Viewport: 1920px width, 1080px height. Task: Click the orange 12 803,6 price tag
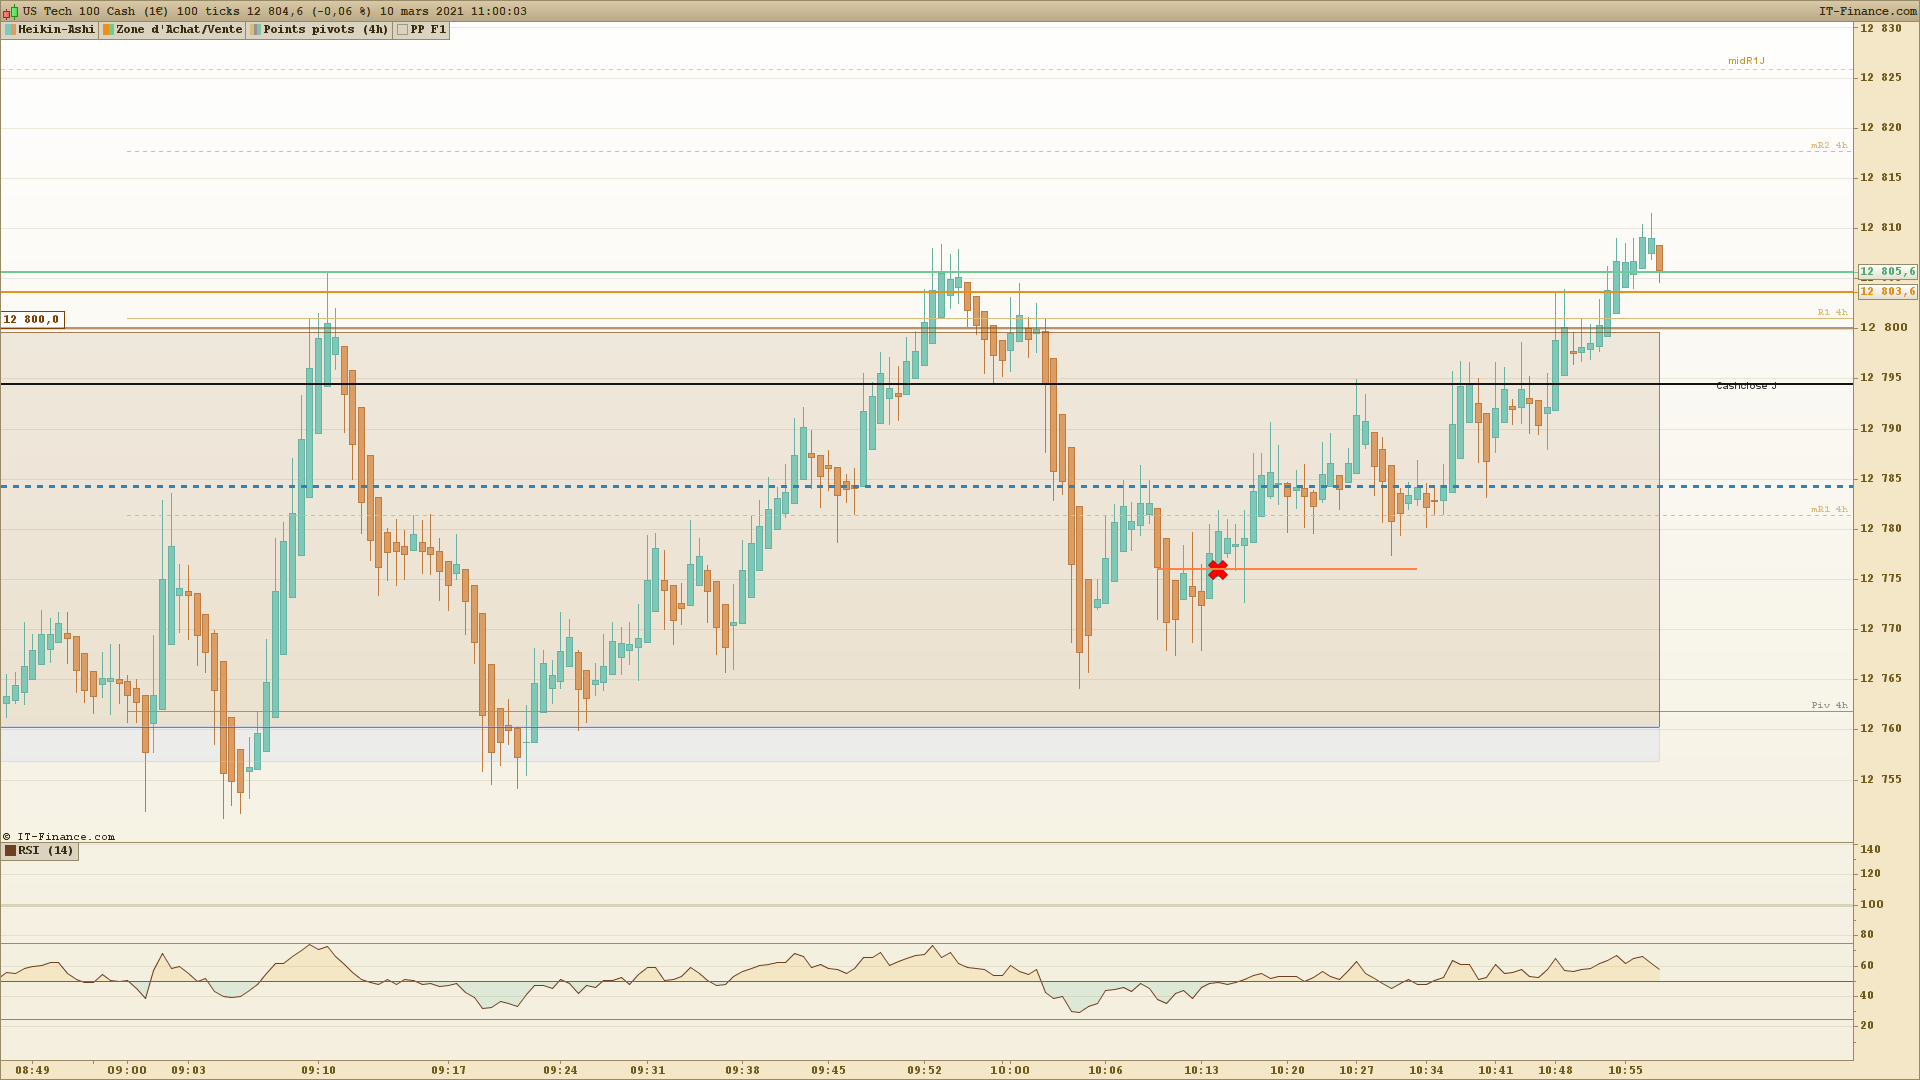[1887, 292]
